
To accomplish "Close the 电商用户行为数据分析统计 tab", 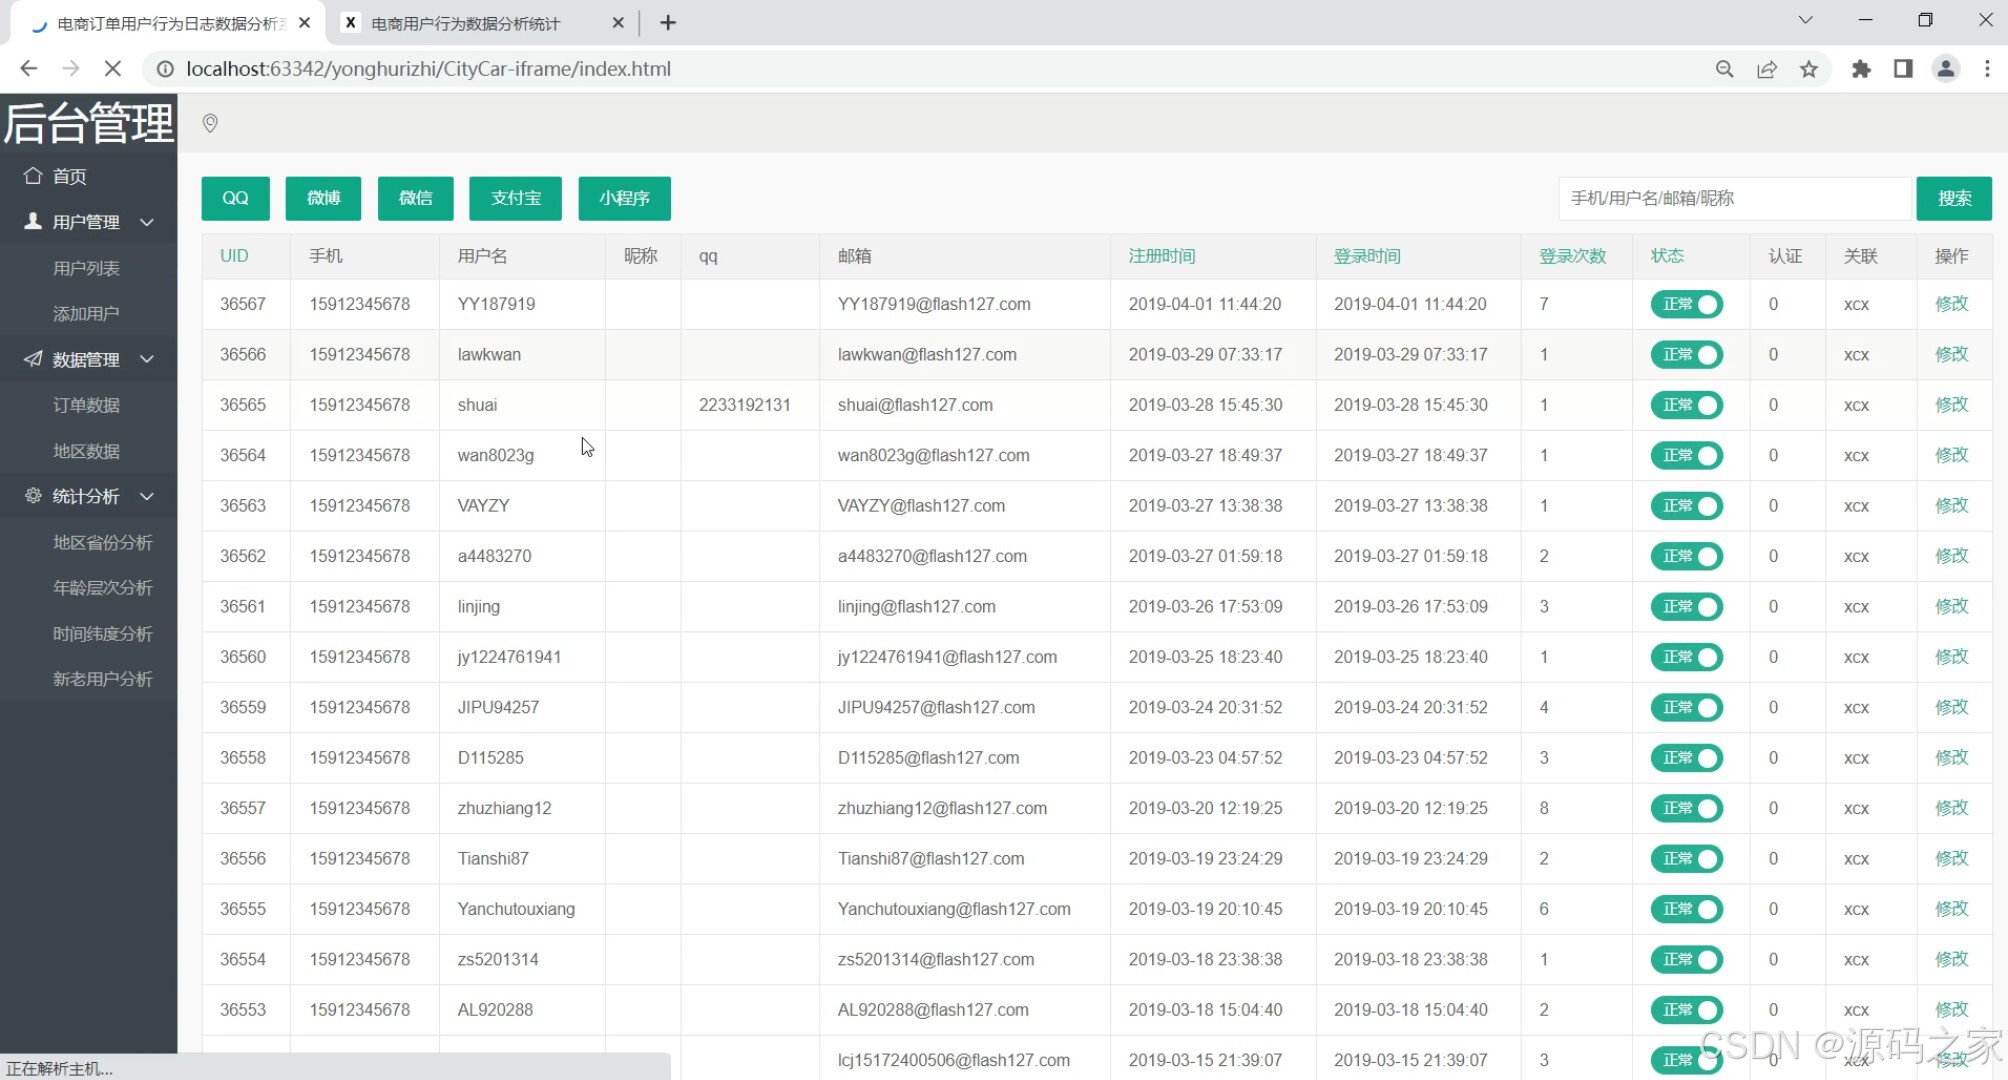I will pos(618,22).
